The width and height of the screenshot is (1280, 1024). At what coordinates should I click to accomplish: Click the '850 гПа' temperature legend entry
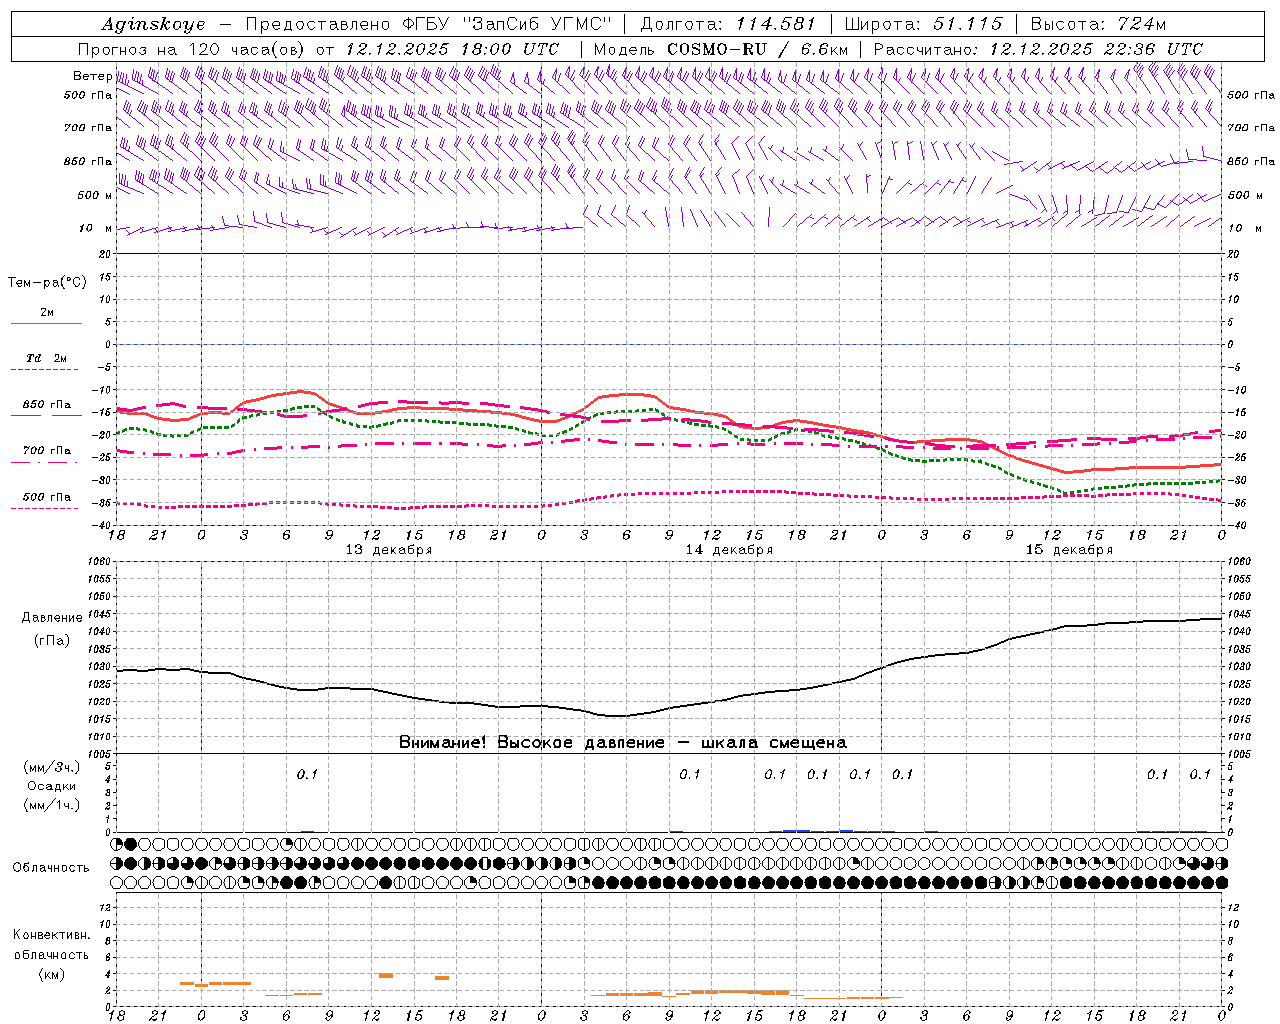(x=46, y=405)
